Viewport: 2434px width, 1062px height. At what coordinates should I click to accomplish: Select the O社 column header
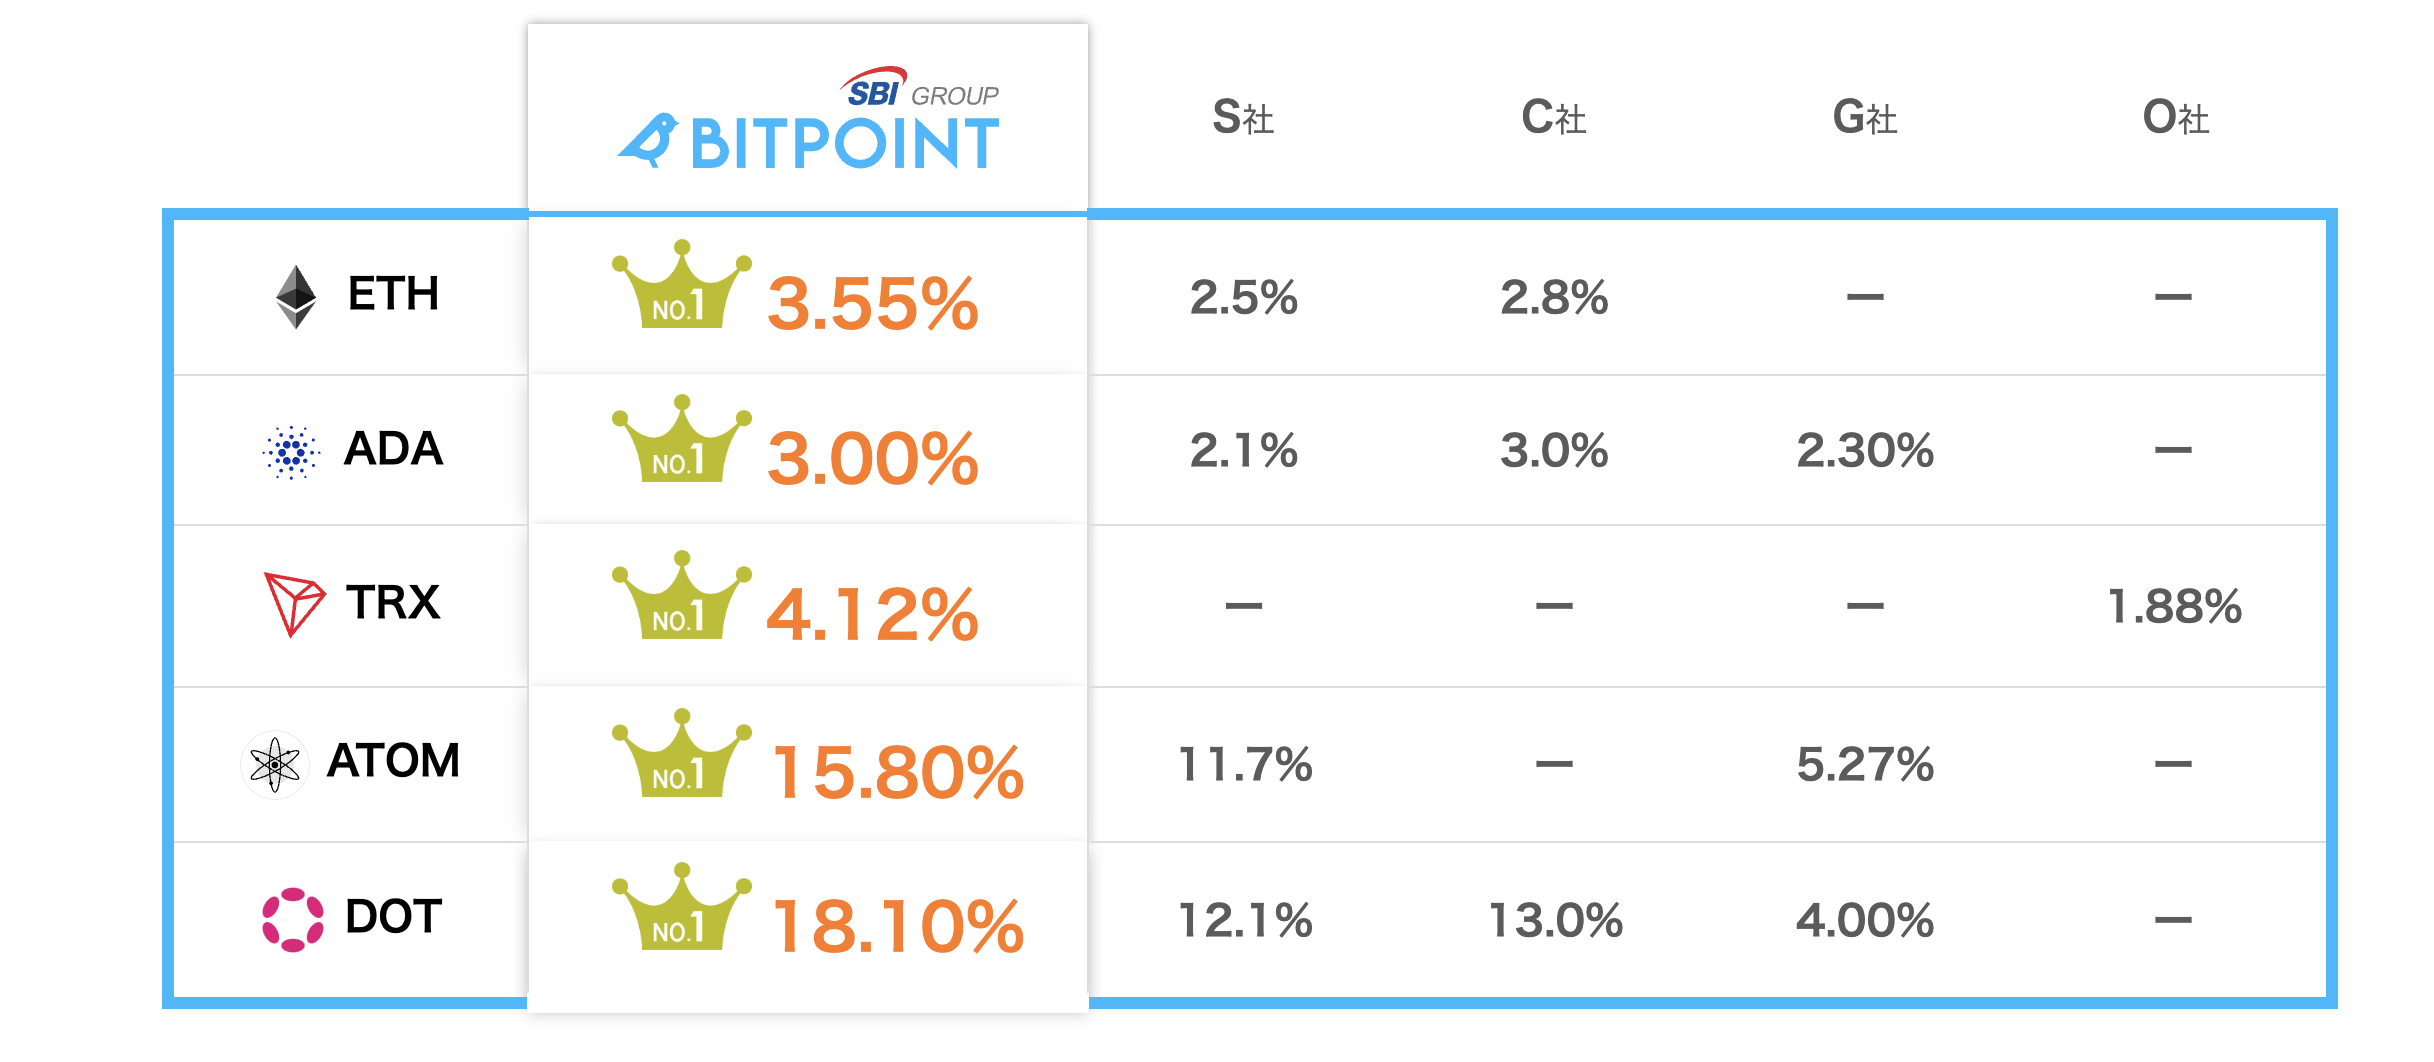pyautogui.click(x=2175, y=118)
